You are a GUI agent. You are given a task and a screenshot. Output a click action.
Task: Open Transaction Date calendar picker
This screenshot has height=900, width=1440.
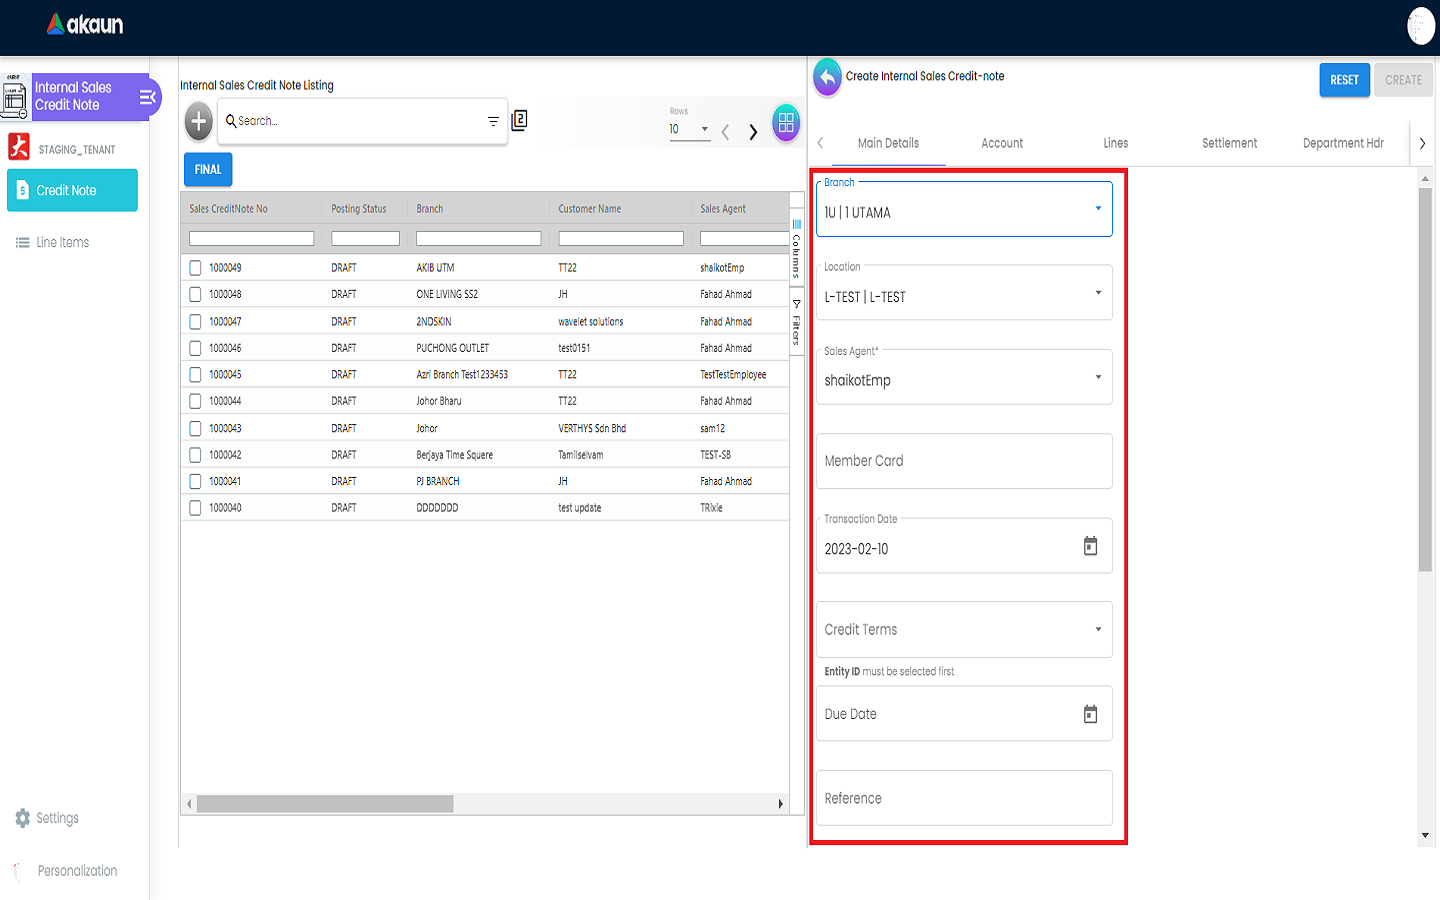1090,546
